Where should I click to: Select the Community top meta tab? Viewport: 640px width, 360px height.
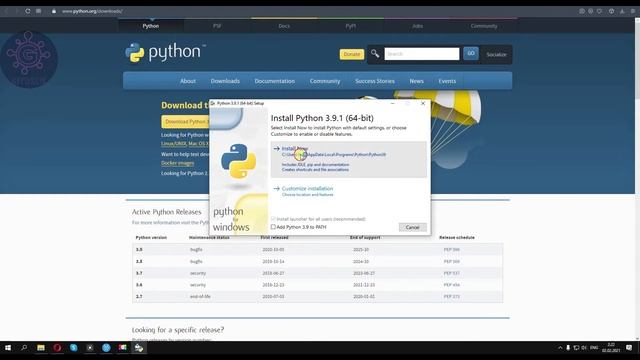point(484,26)
